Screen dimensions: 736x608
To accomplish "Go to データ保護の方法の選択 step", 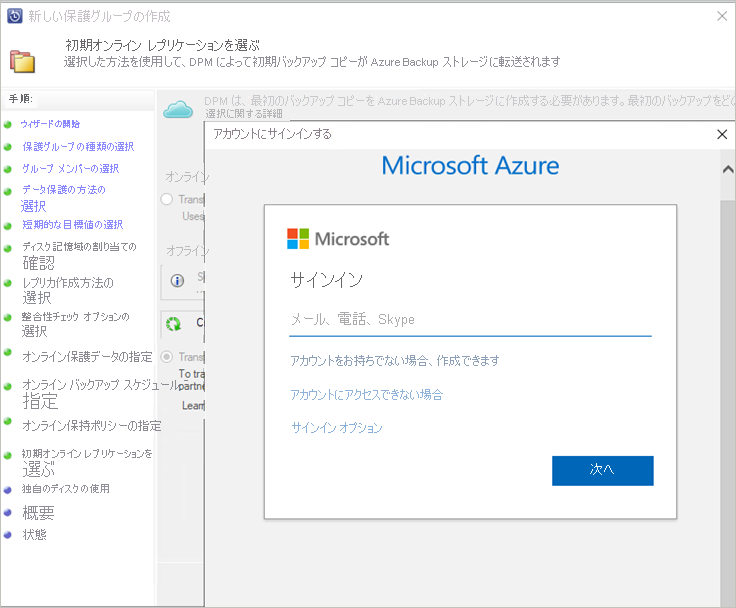I will point(63,198).
